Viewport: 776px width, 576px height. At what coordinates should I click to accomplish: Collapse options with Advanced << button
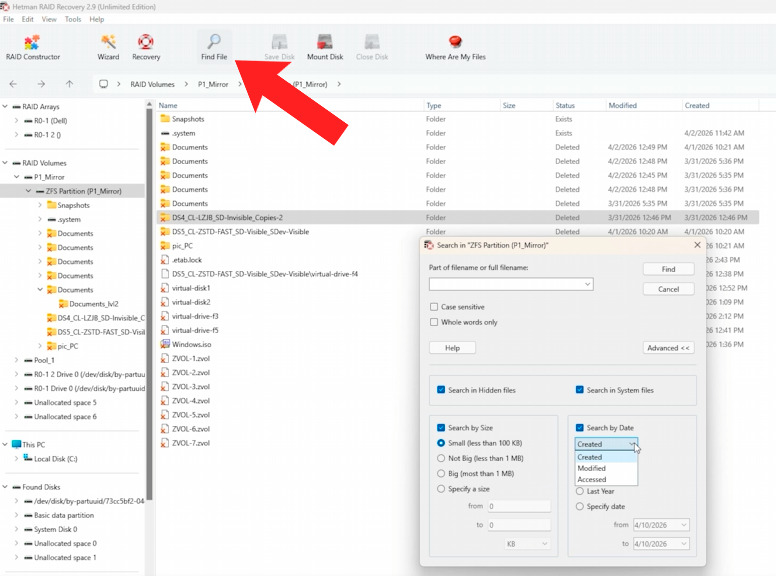tap(669, 348)
